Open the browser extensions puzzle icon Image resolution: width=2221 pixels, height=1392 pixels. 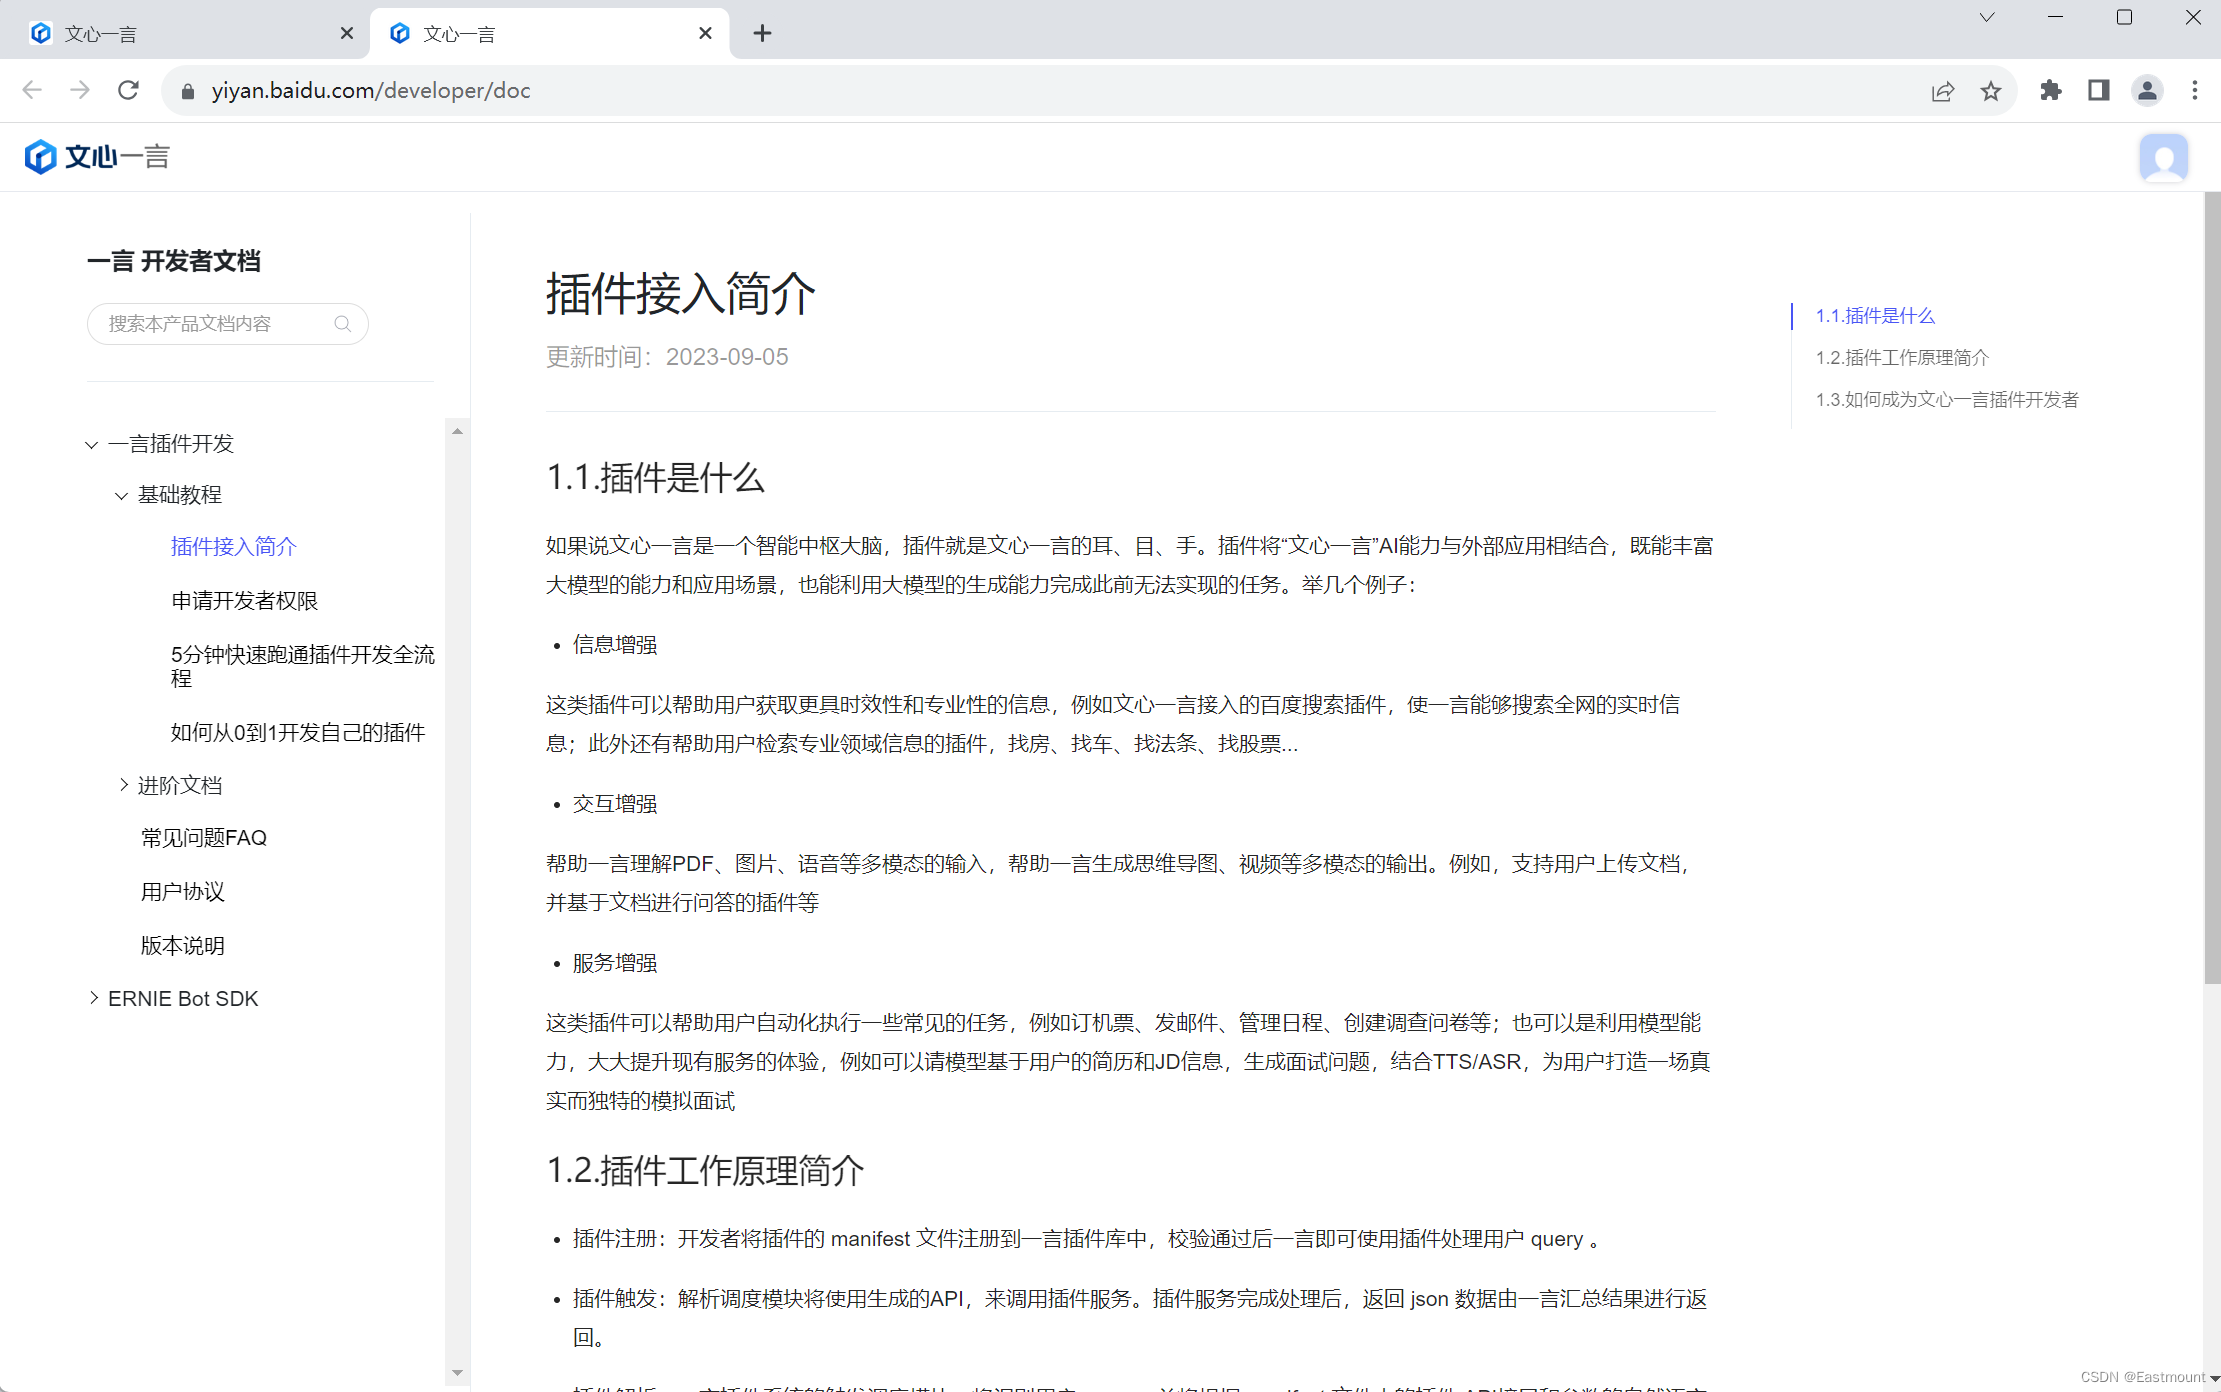point(2051,91)
